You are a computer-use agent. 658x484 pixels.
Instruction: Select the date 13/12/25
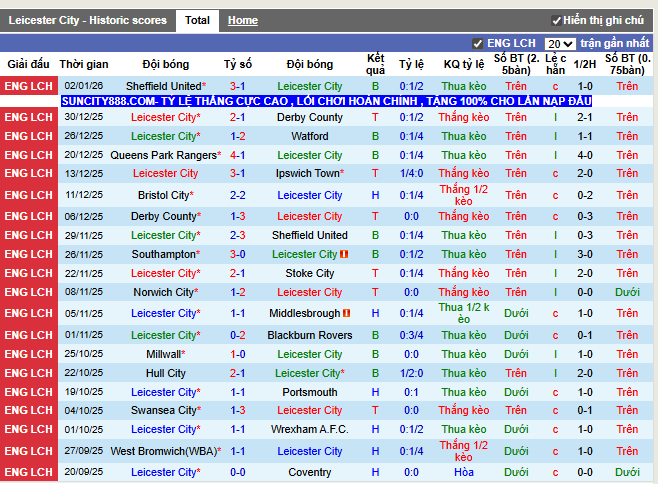(x=84, y=173)
